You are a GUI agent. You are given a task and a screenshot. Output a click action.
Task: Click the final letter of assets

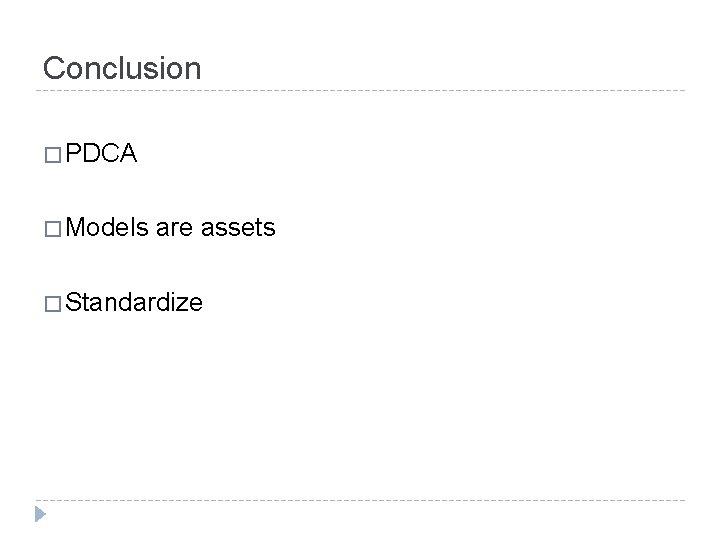tap(269, 230)
